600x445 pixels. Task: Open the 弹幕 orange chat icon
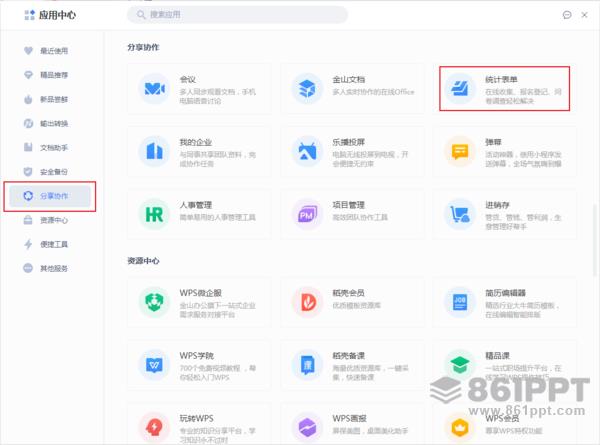pyautogui.click(x=460, y=151)
